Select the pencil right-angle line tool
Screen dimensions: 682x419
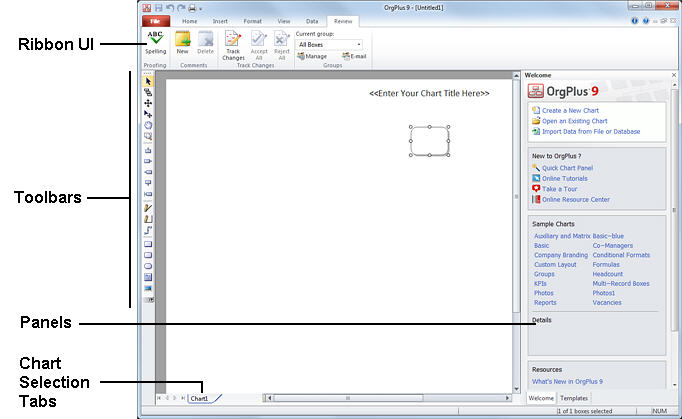coord(148,219)
